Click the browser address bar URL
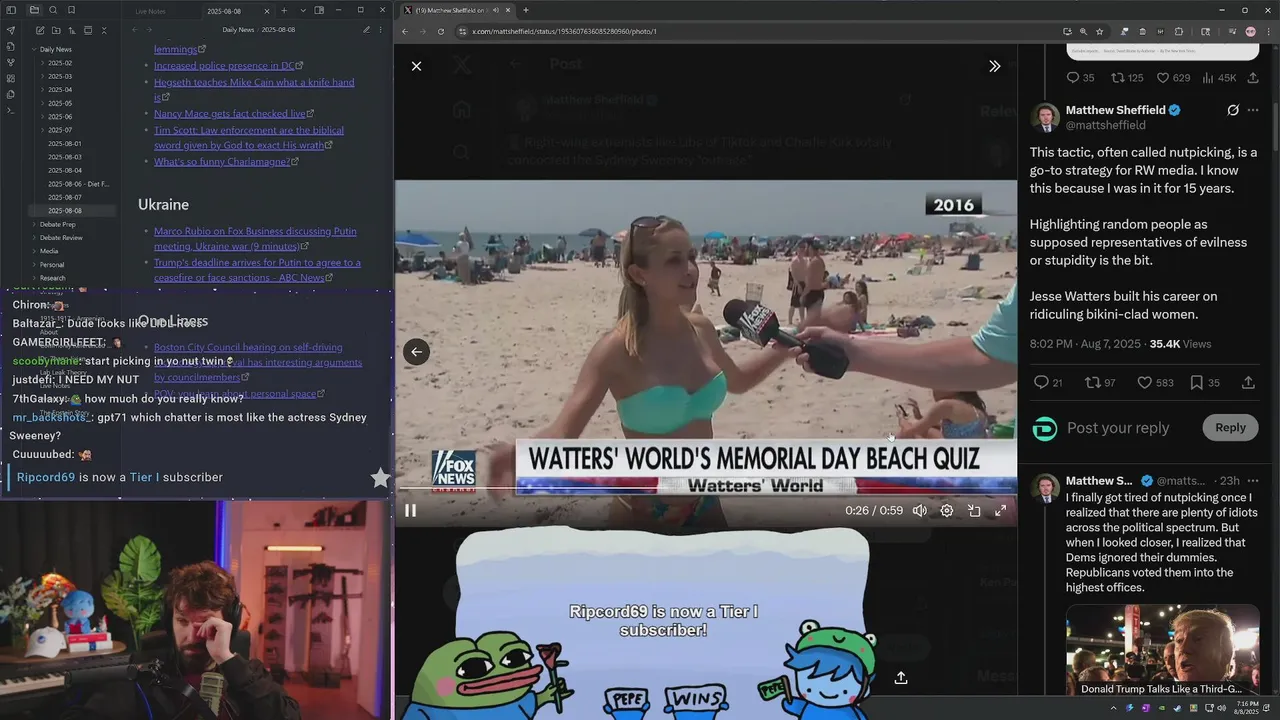This screenshot has height=720, width=1280. (564, 31)
